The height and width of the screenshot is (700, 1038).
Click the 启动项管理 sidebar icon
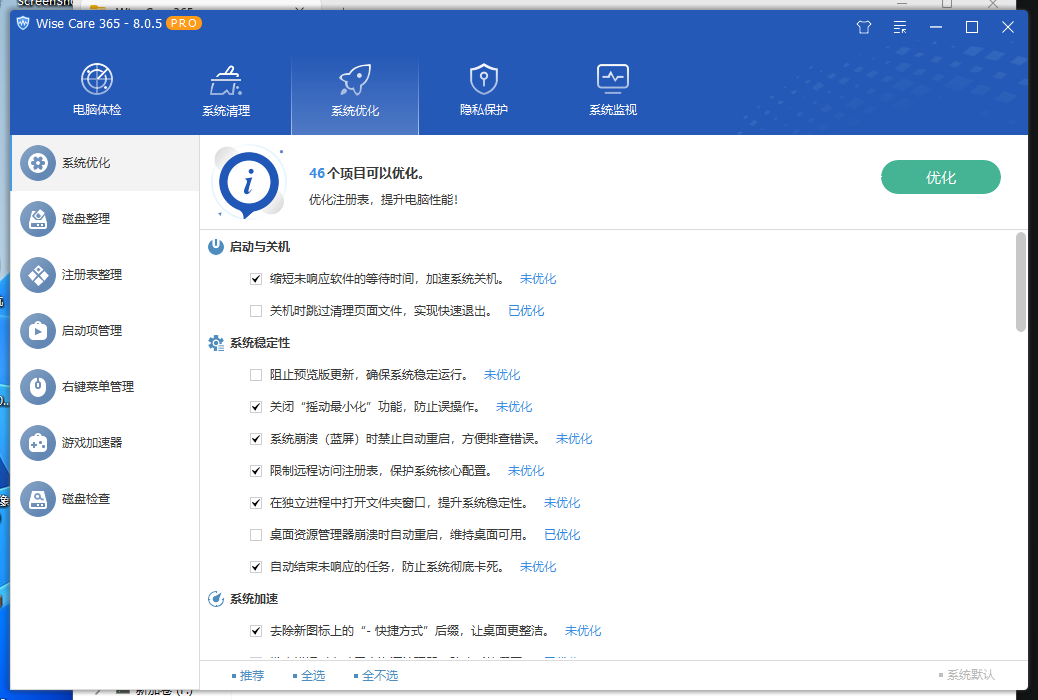38,330
